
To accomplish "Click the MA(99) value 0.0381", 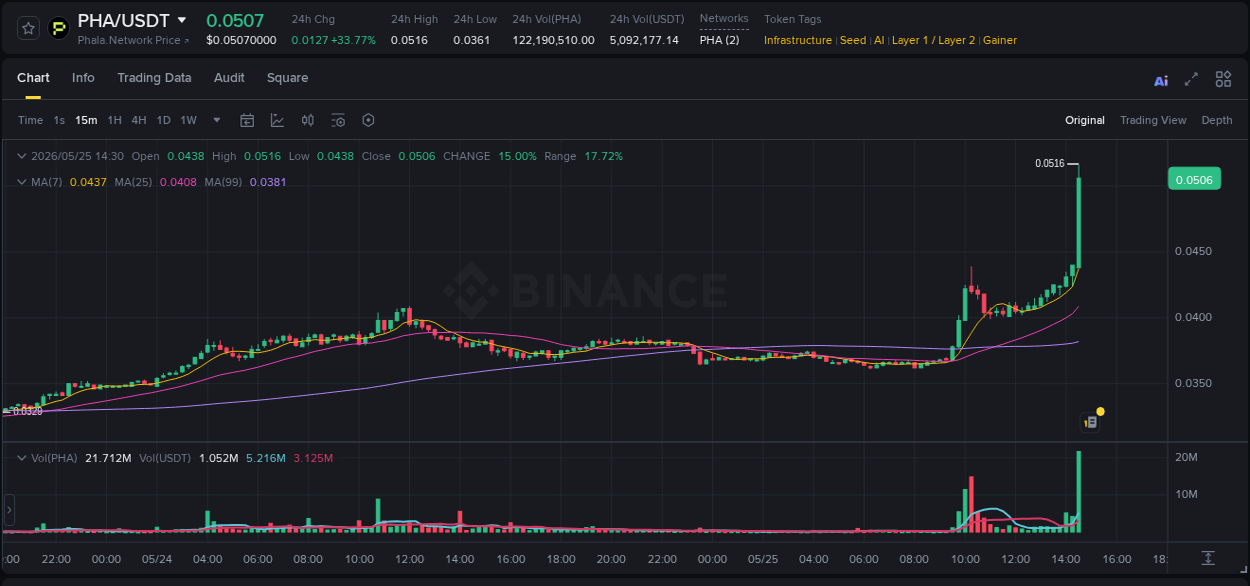I will pos(267,182).
